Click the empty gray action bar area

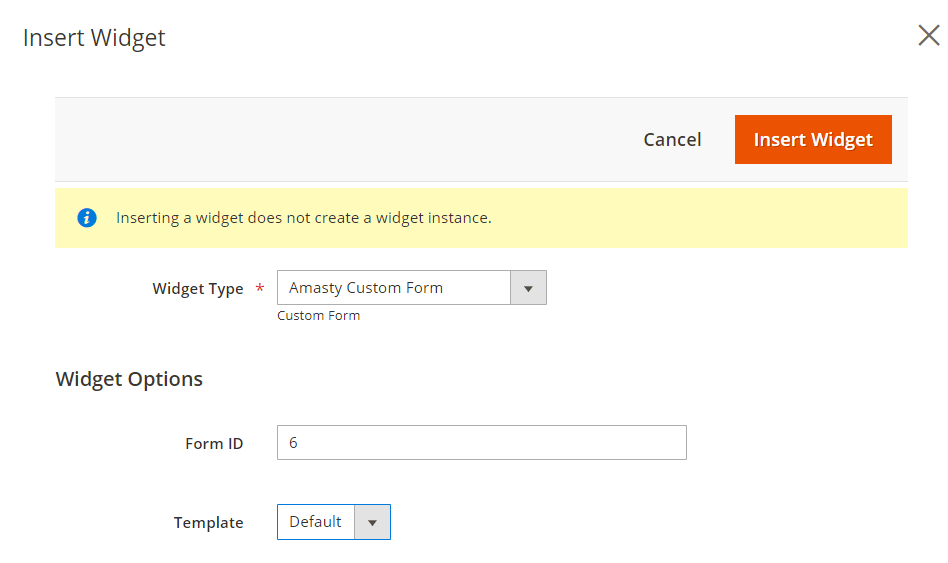click(x=340, y=140)
